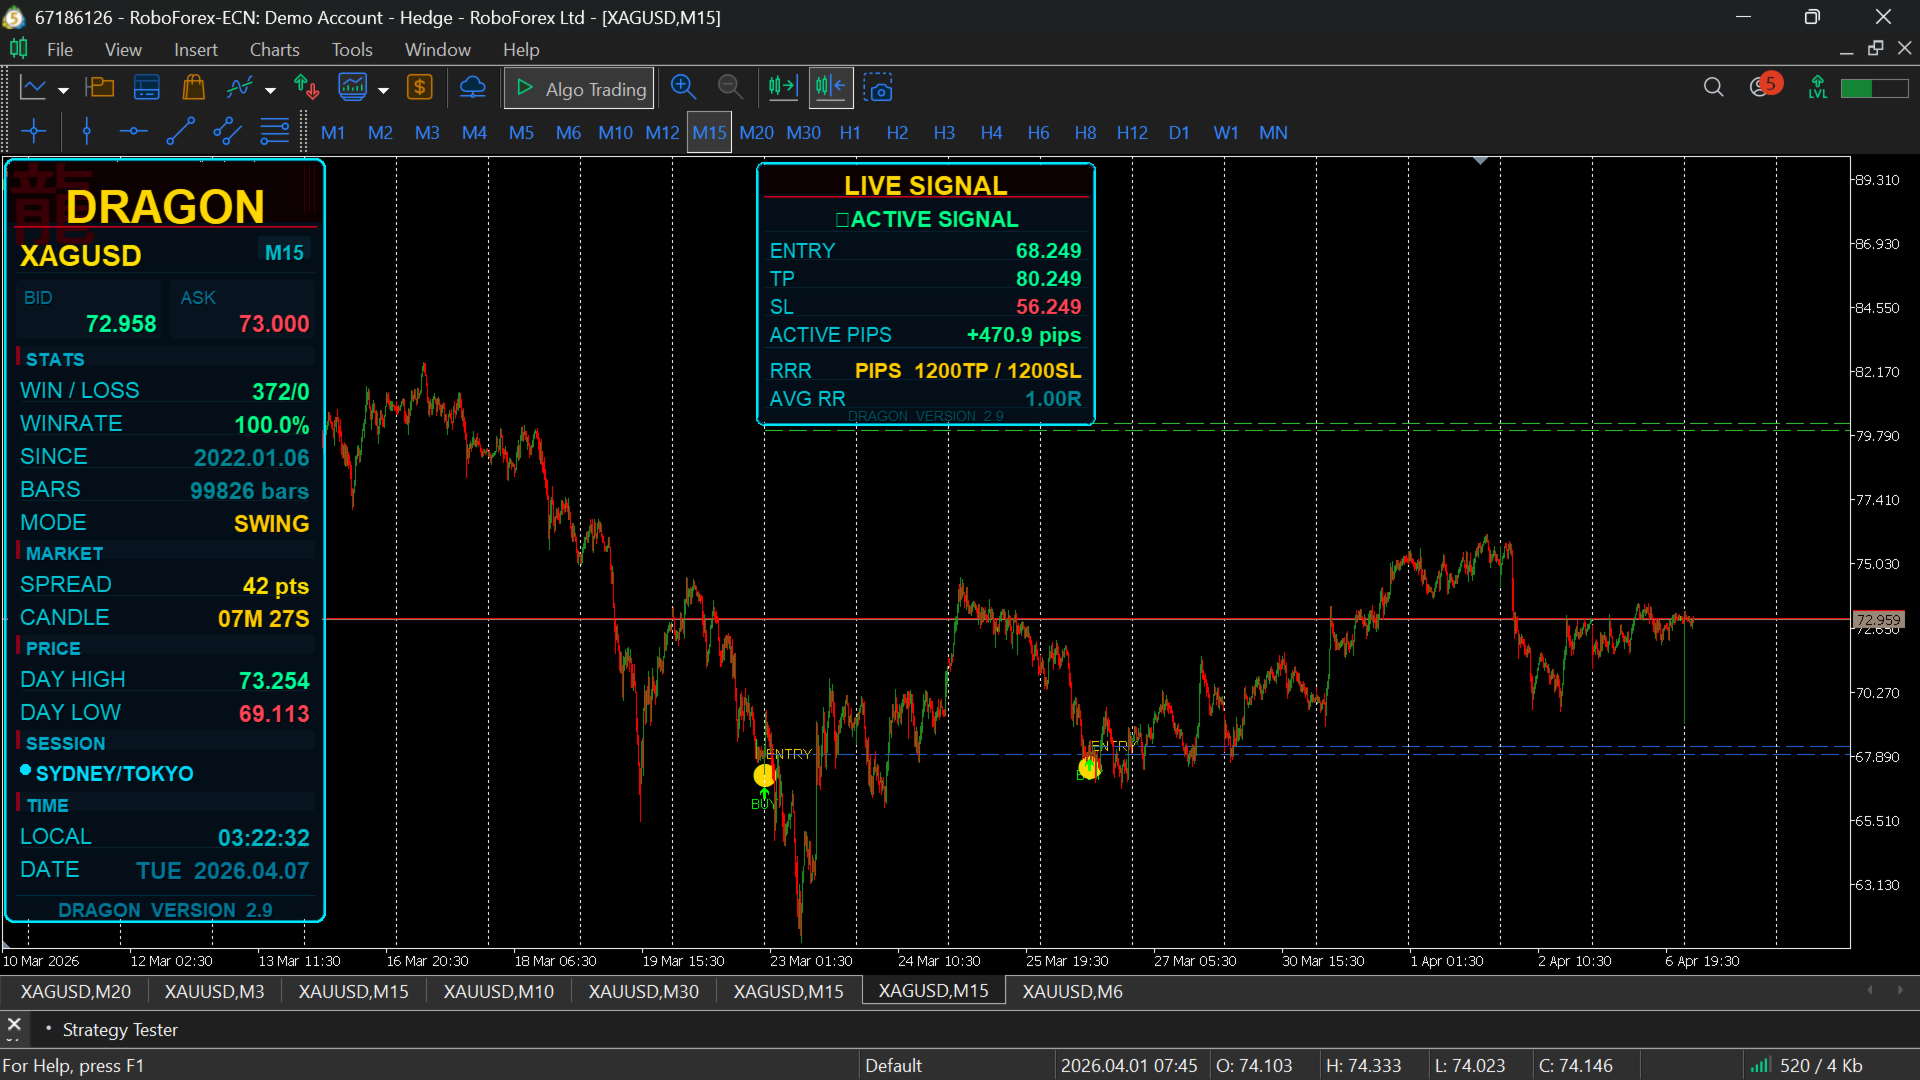The width and height of the screenshot is (1920, 1080).
Task: Take a chart screenshot with camera icon
Action: pos(878,88)
